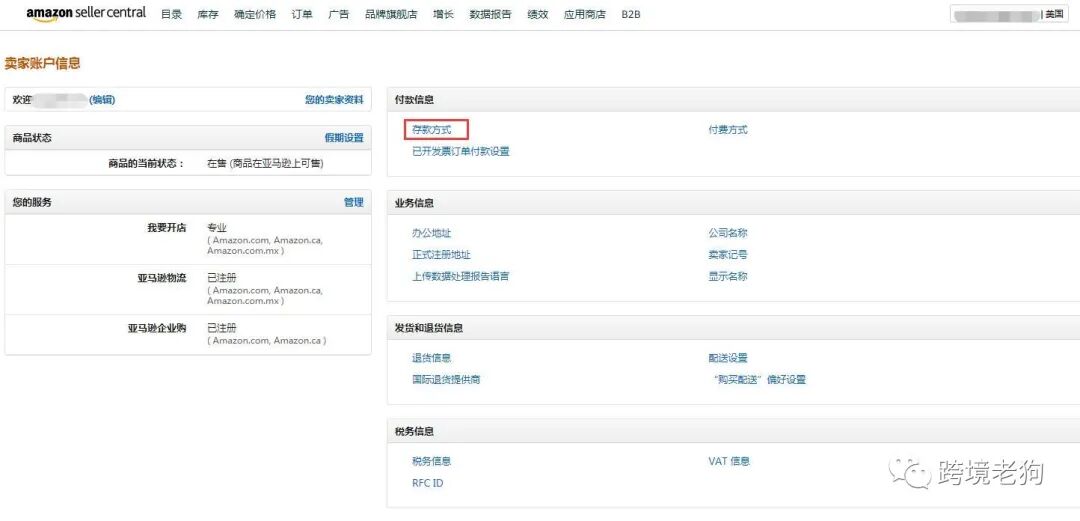Click the 在售 (商品在亚马逊上可售) status text
This screenshot has width=1080, height=521.
266,164
